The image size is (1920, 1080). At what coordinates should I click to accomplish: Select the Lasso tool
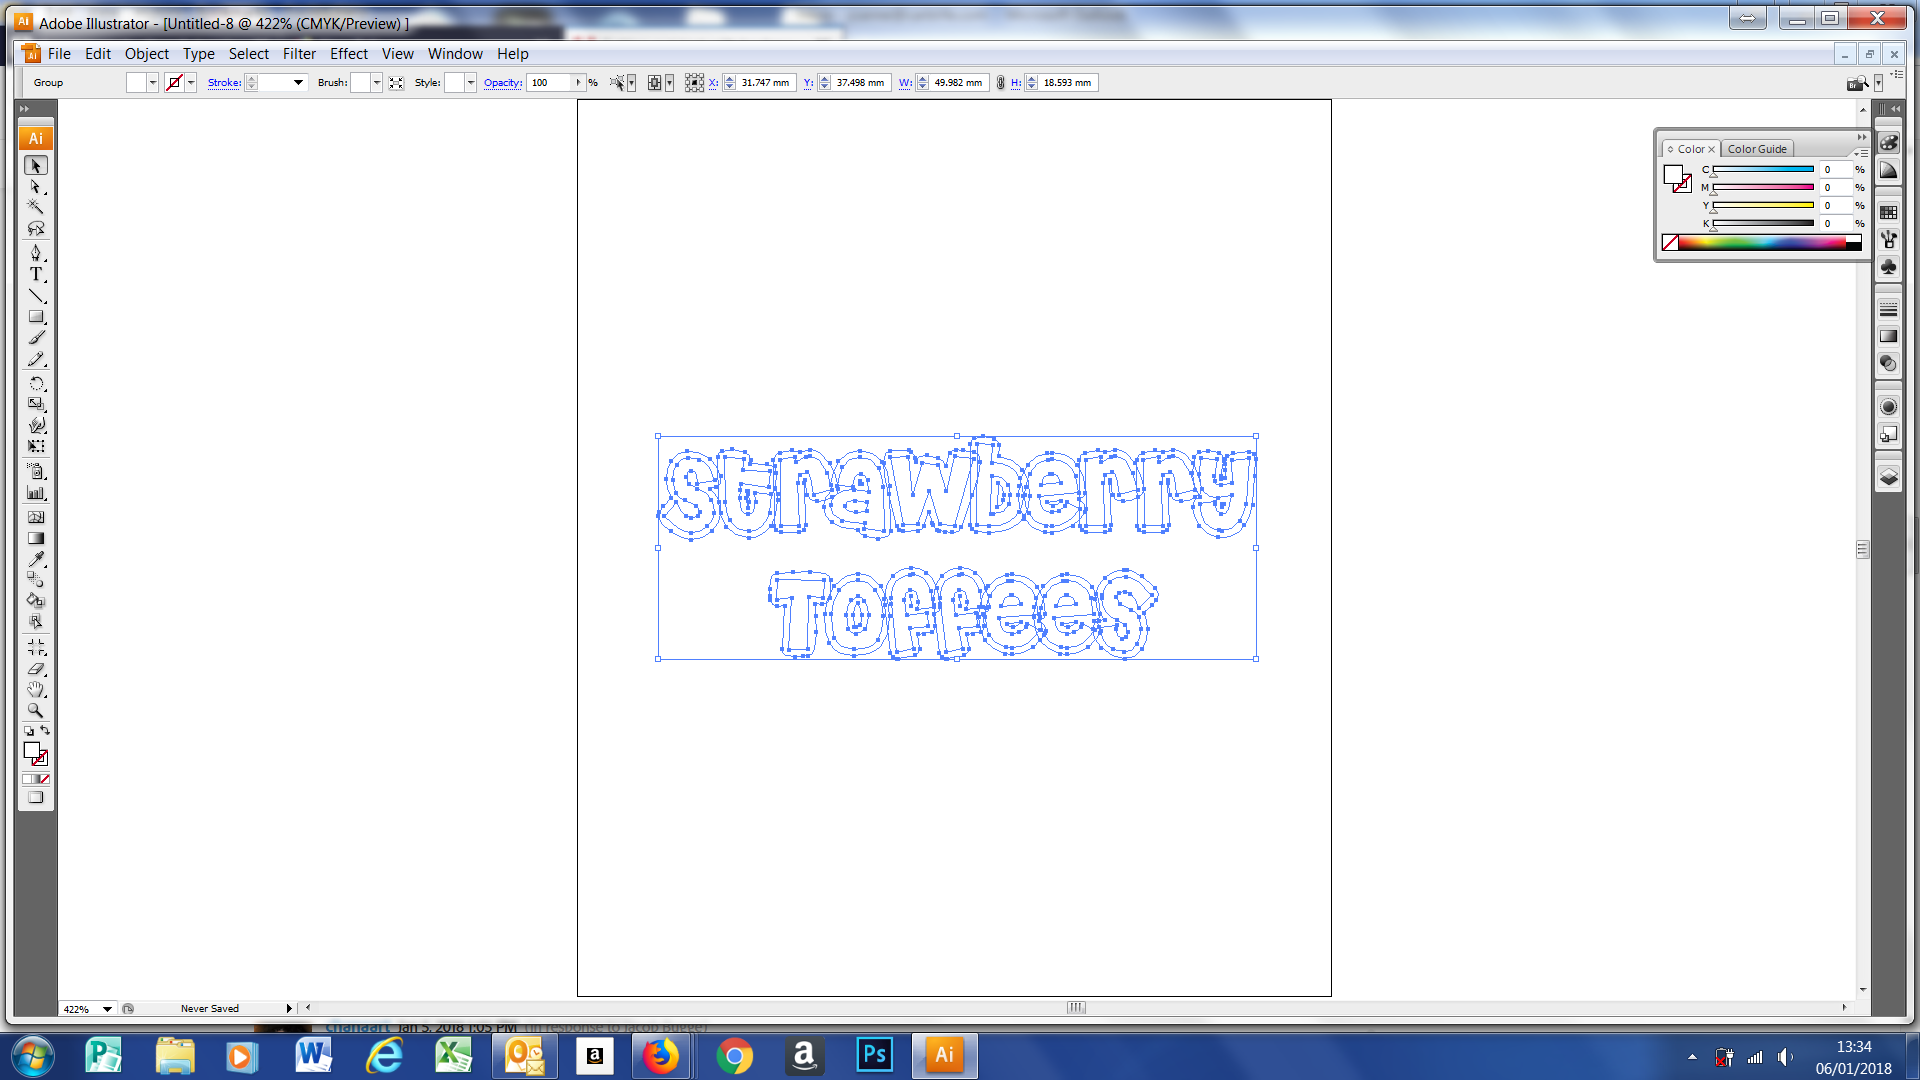click(36, 229)
